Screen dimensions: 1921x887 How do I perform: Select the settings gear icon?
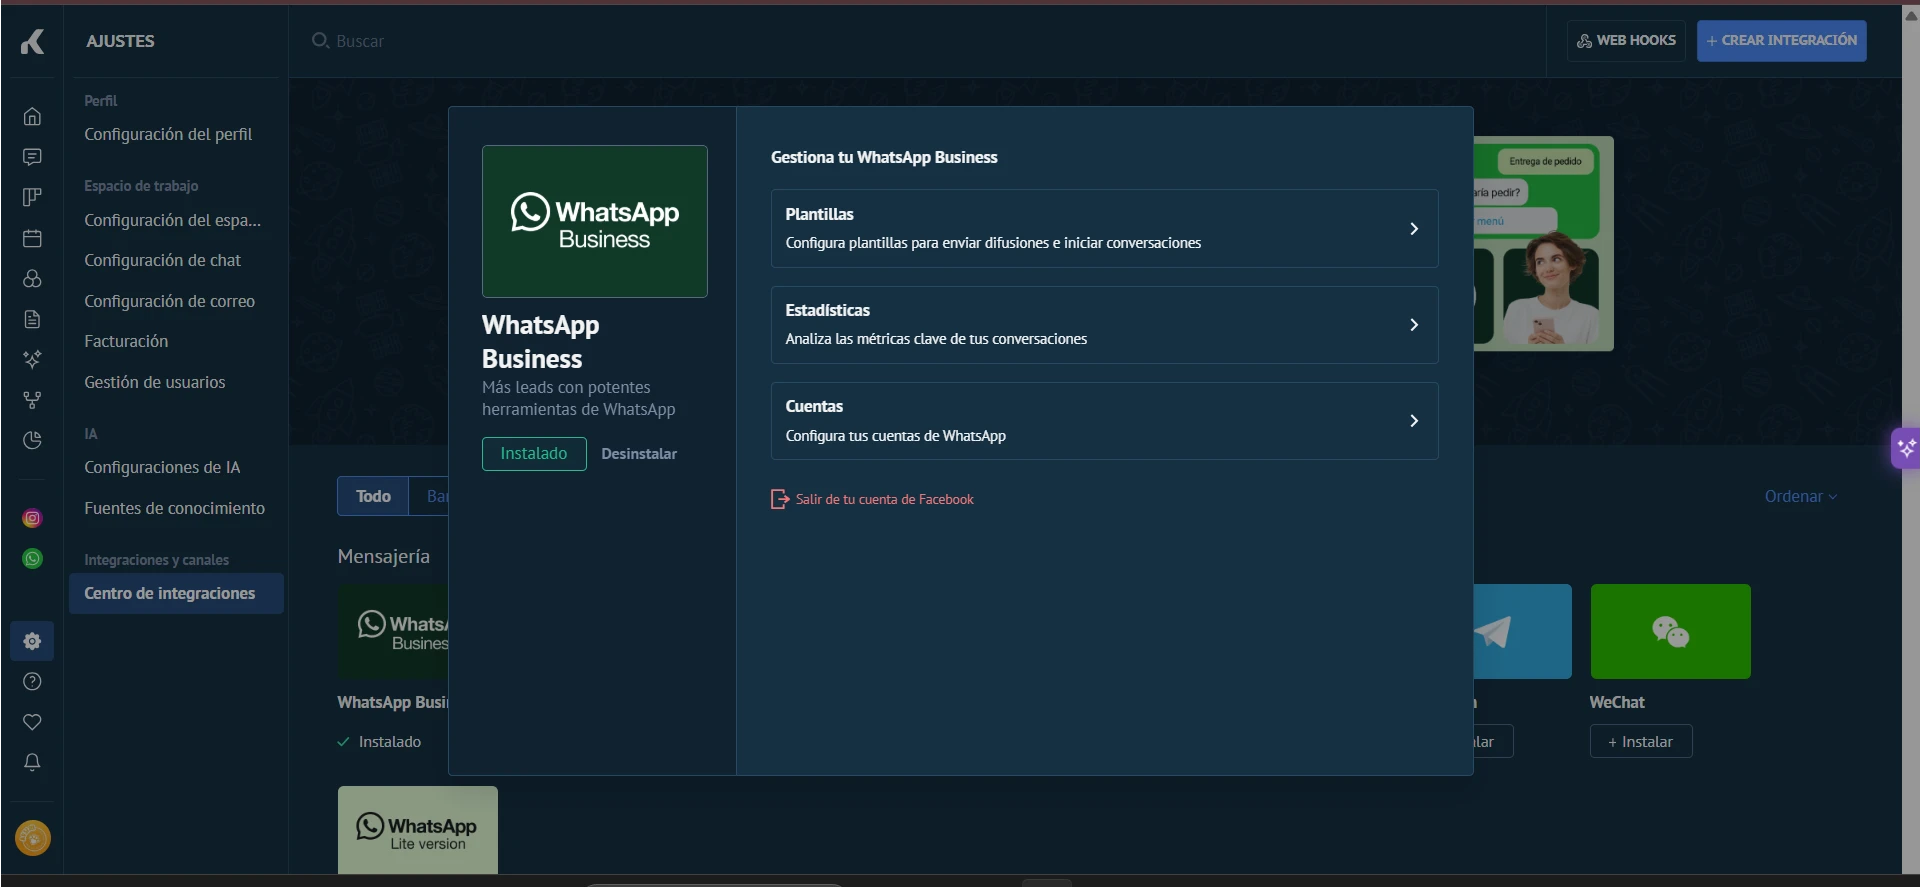[32, 641]
